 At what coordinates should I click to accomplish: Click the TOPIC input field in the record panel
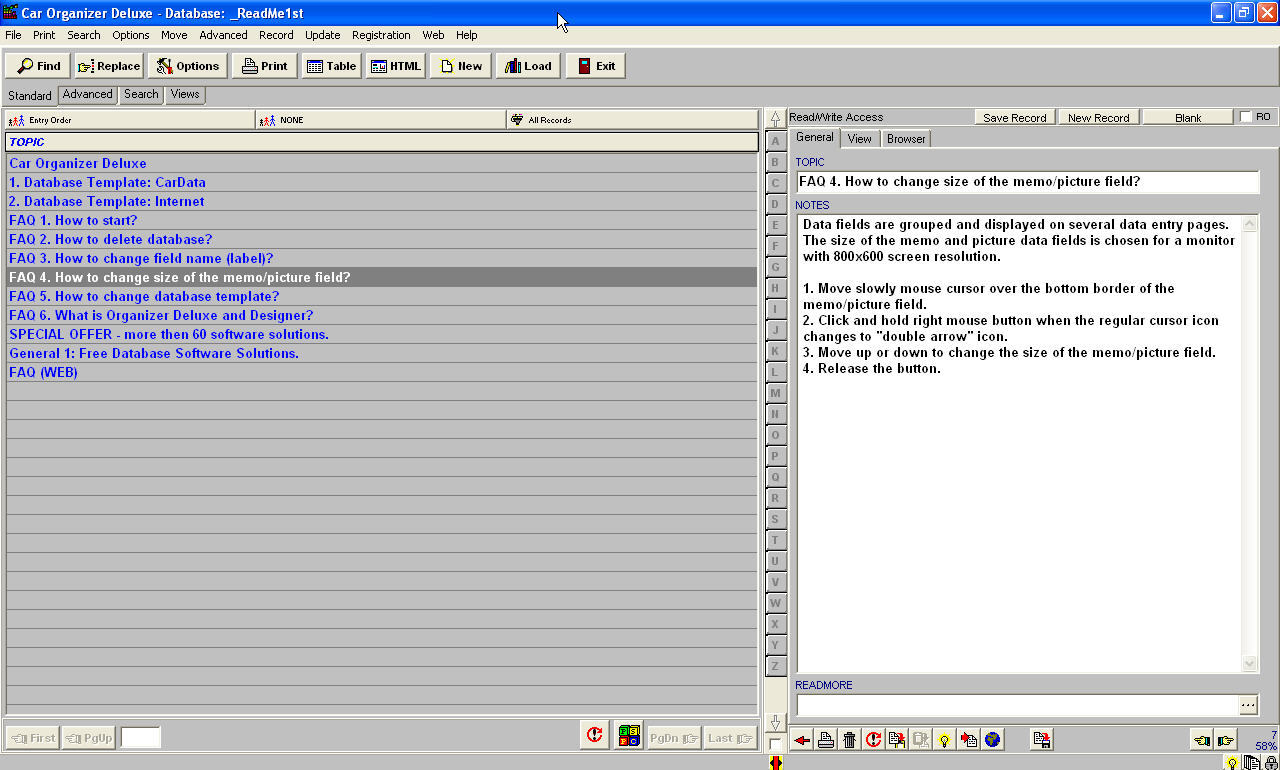[1028, 182]
